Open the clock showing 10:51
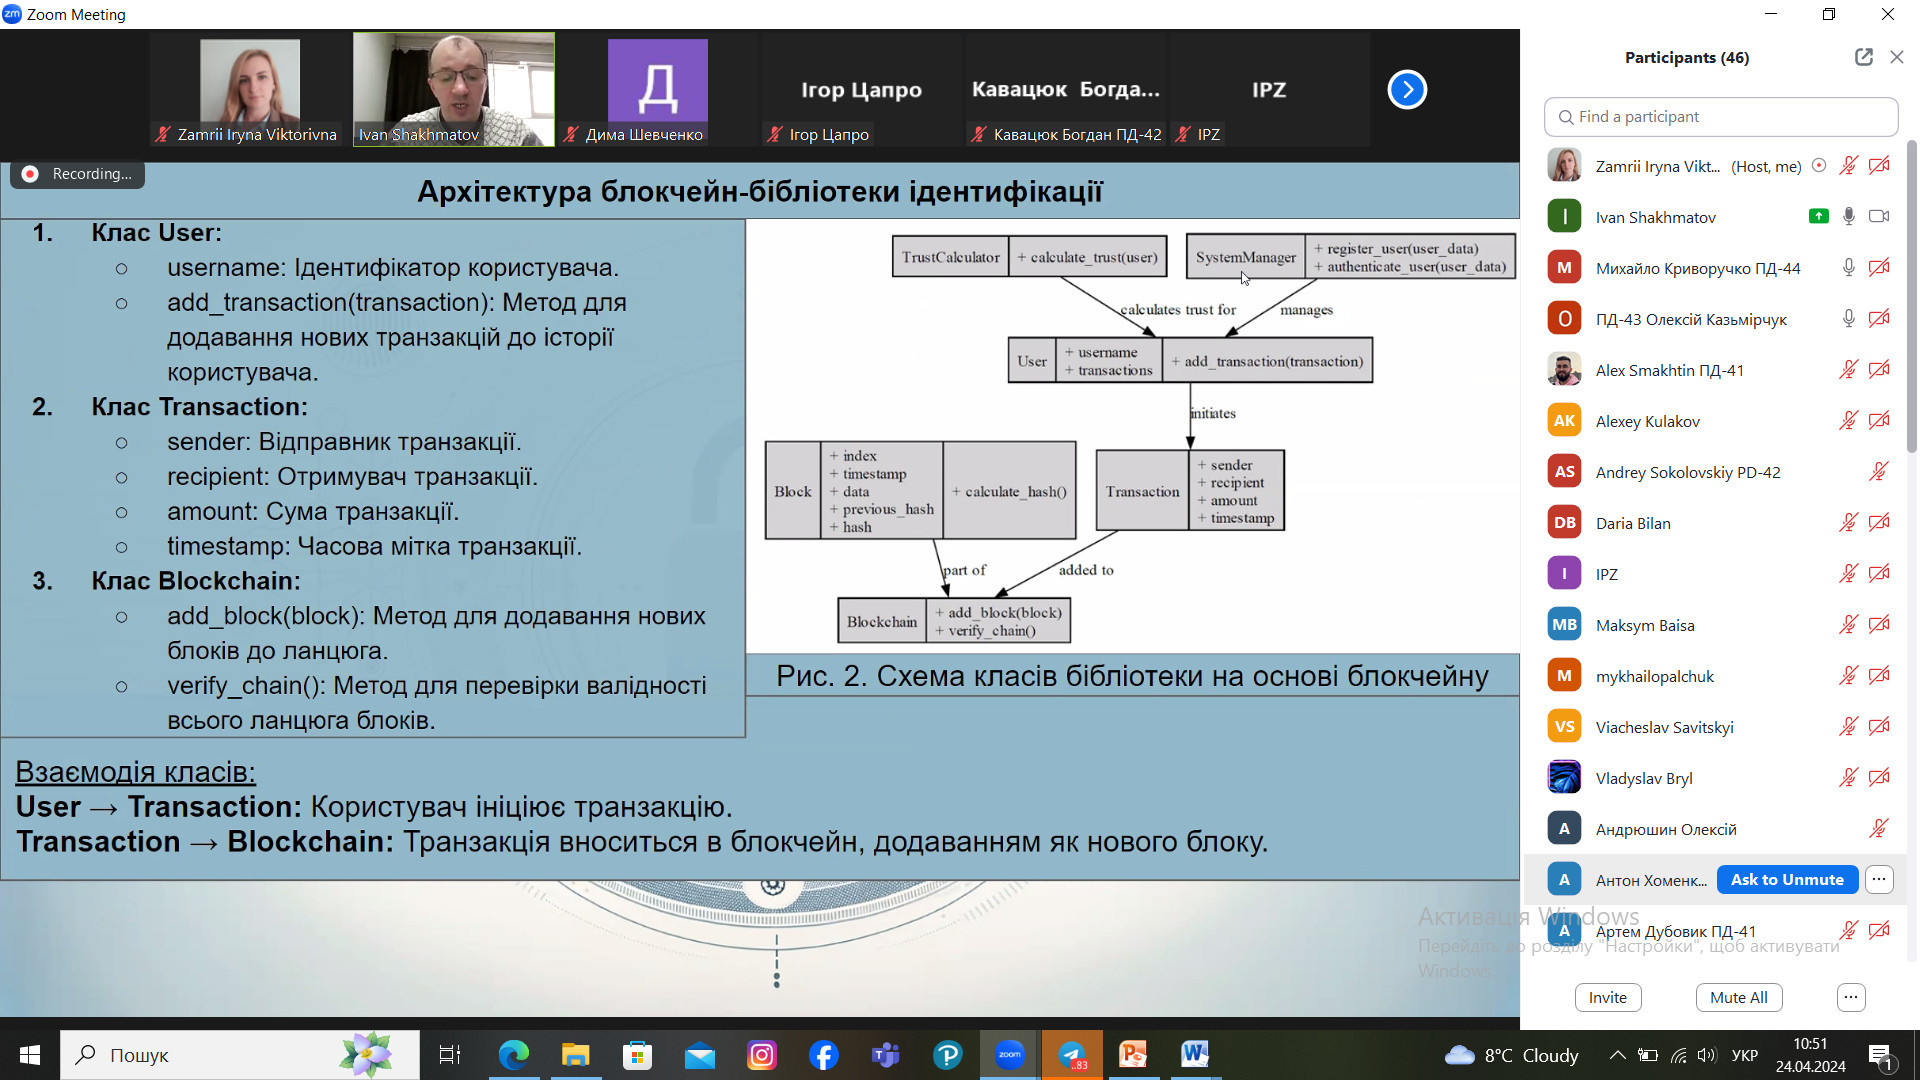The height and width of the screenshot is (1080, 1920). (x=1810, y=1055)
